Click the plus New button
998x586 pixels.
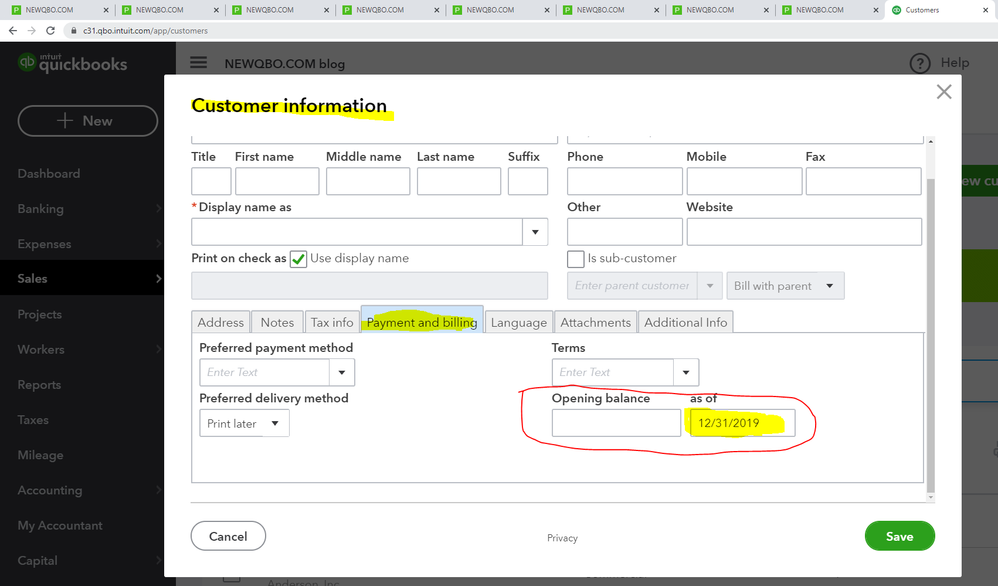coord(87,121)
